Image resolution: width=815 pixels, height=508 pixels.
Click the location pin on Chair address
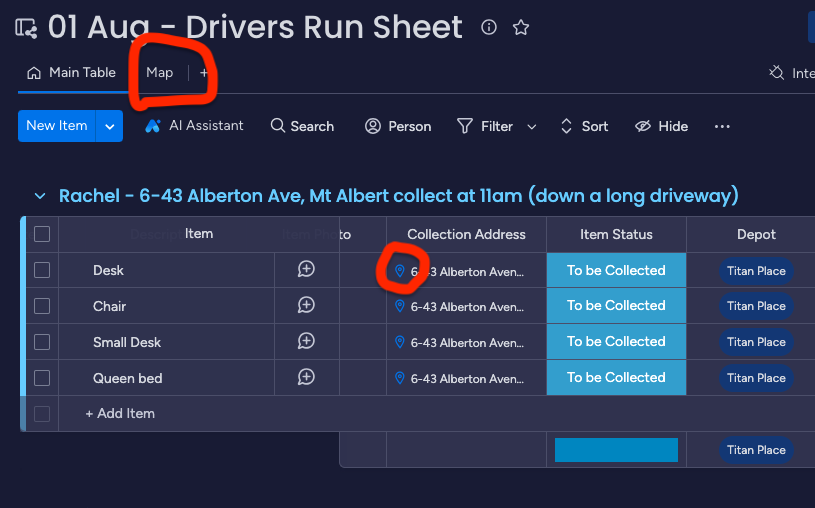coord(400,306)
